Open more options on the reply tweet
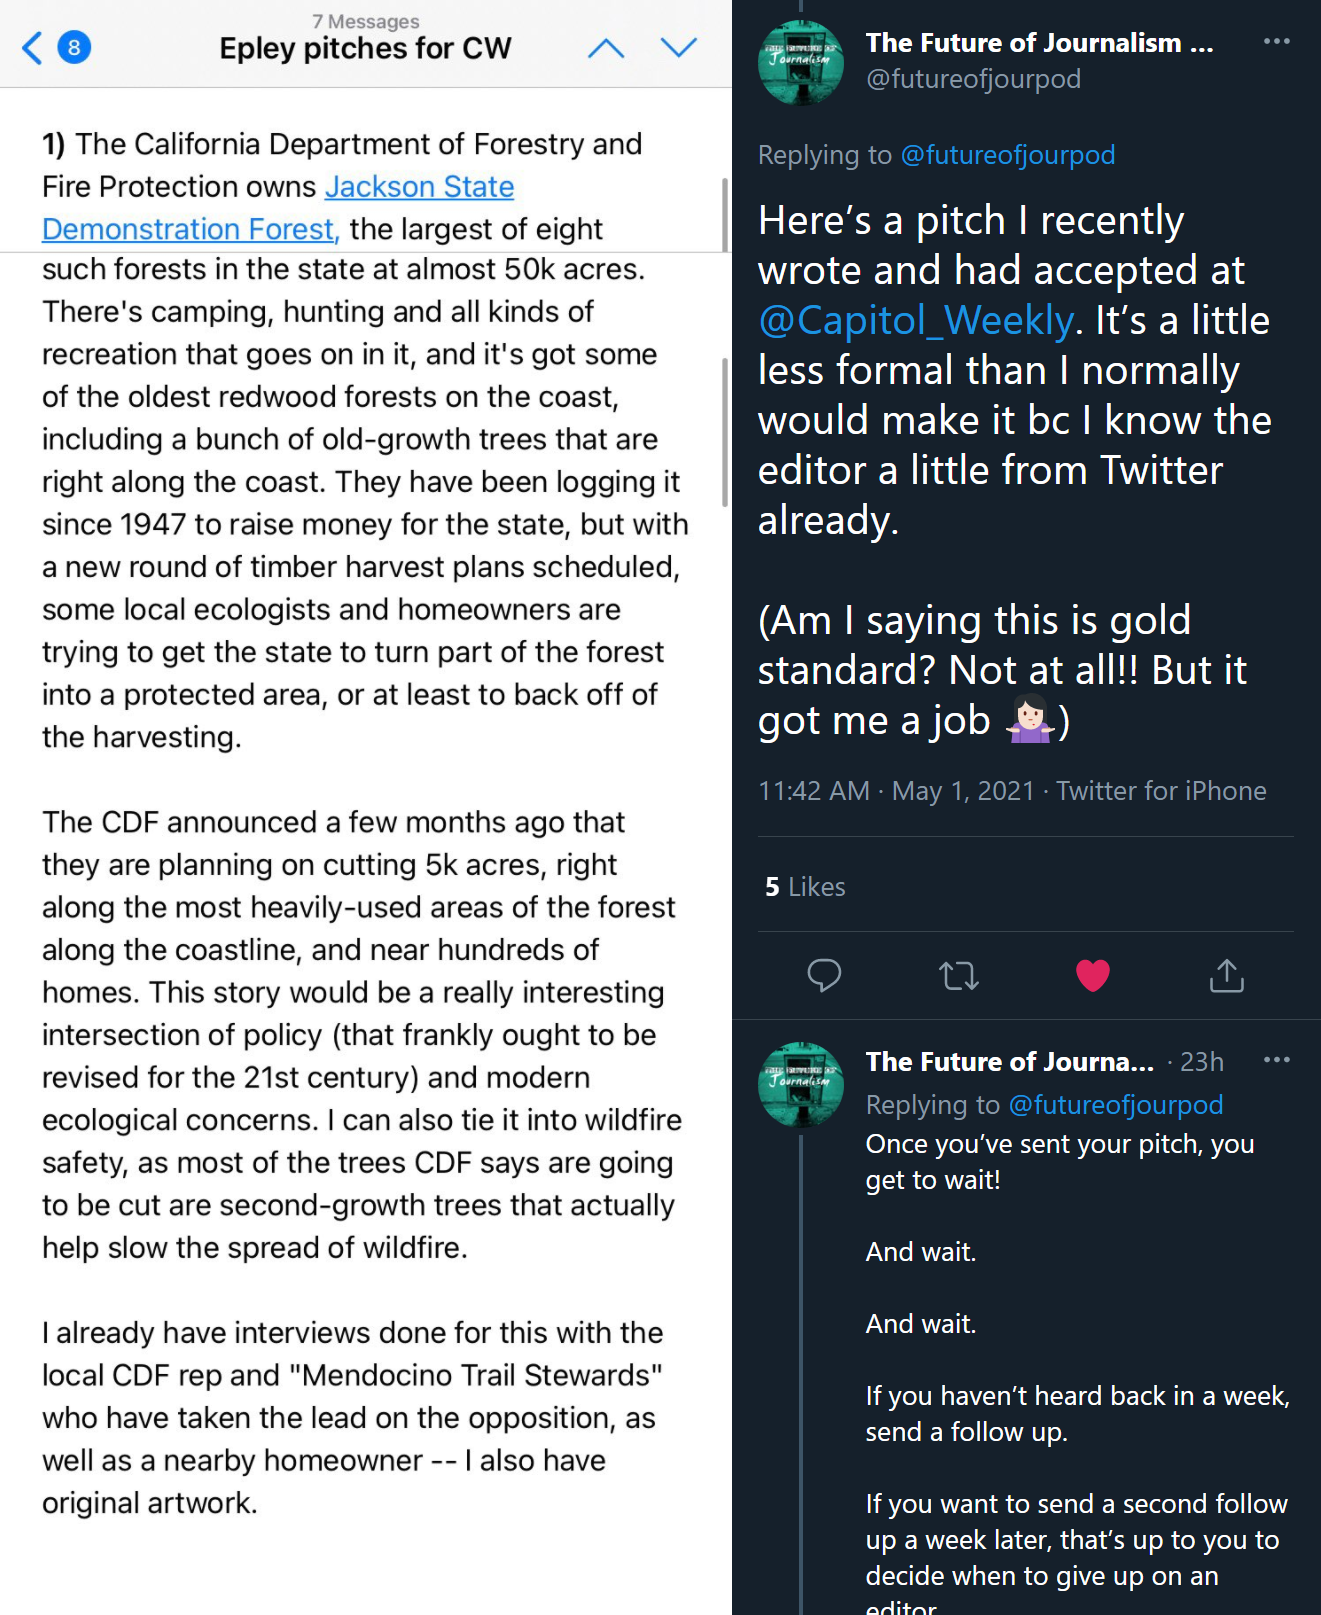 pyautogui.click(x=1276, y=1060)
